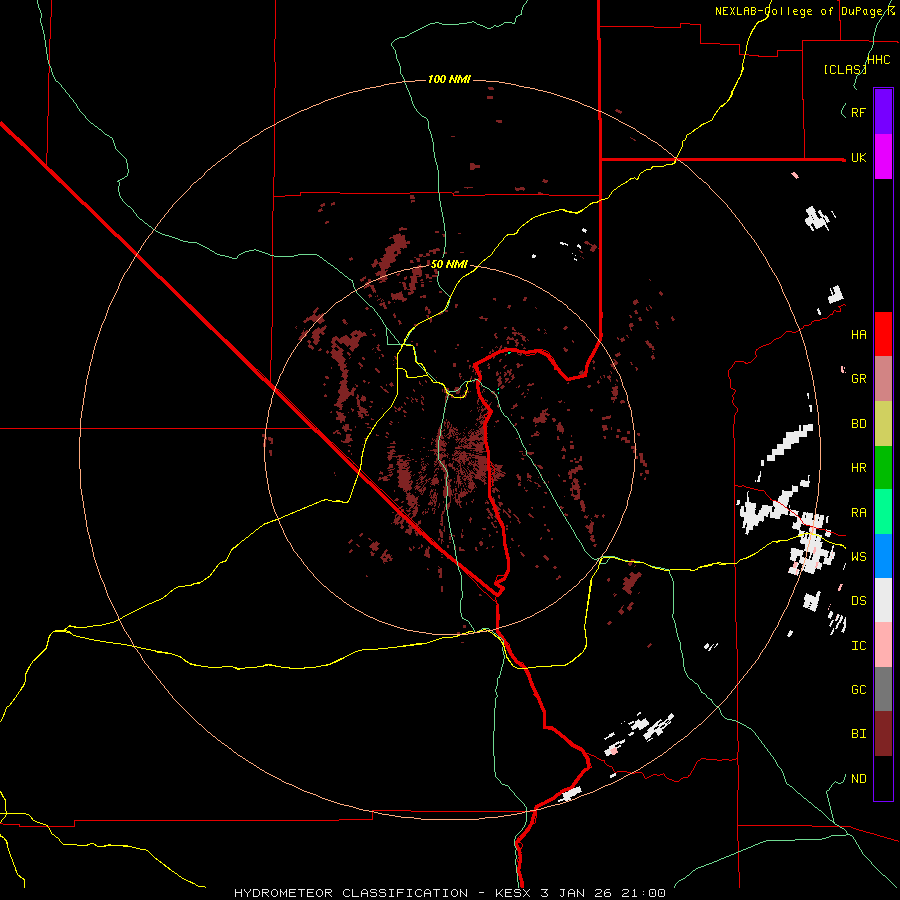
Task: Select the BI legend label
Action: coord(858,734)
